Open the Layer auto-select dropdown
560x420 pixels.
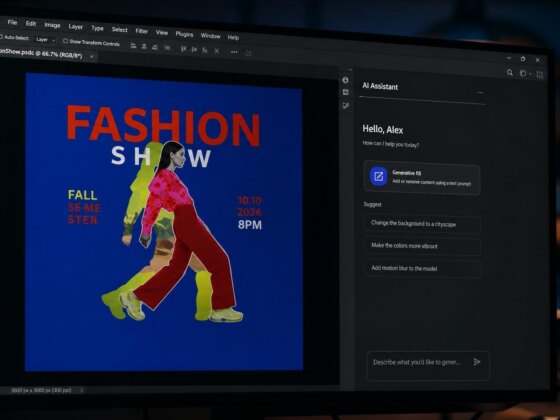(x=46, y=40)
